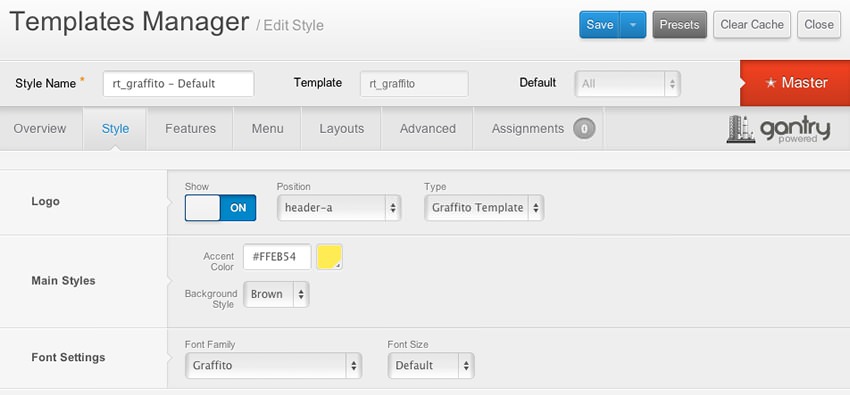This screenshot has width=850, height=395.
Task: Expand the Font Family Graffito dropdown
Action: pos(273,366)
